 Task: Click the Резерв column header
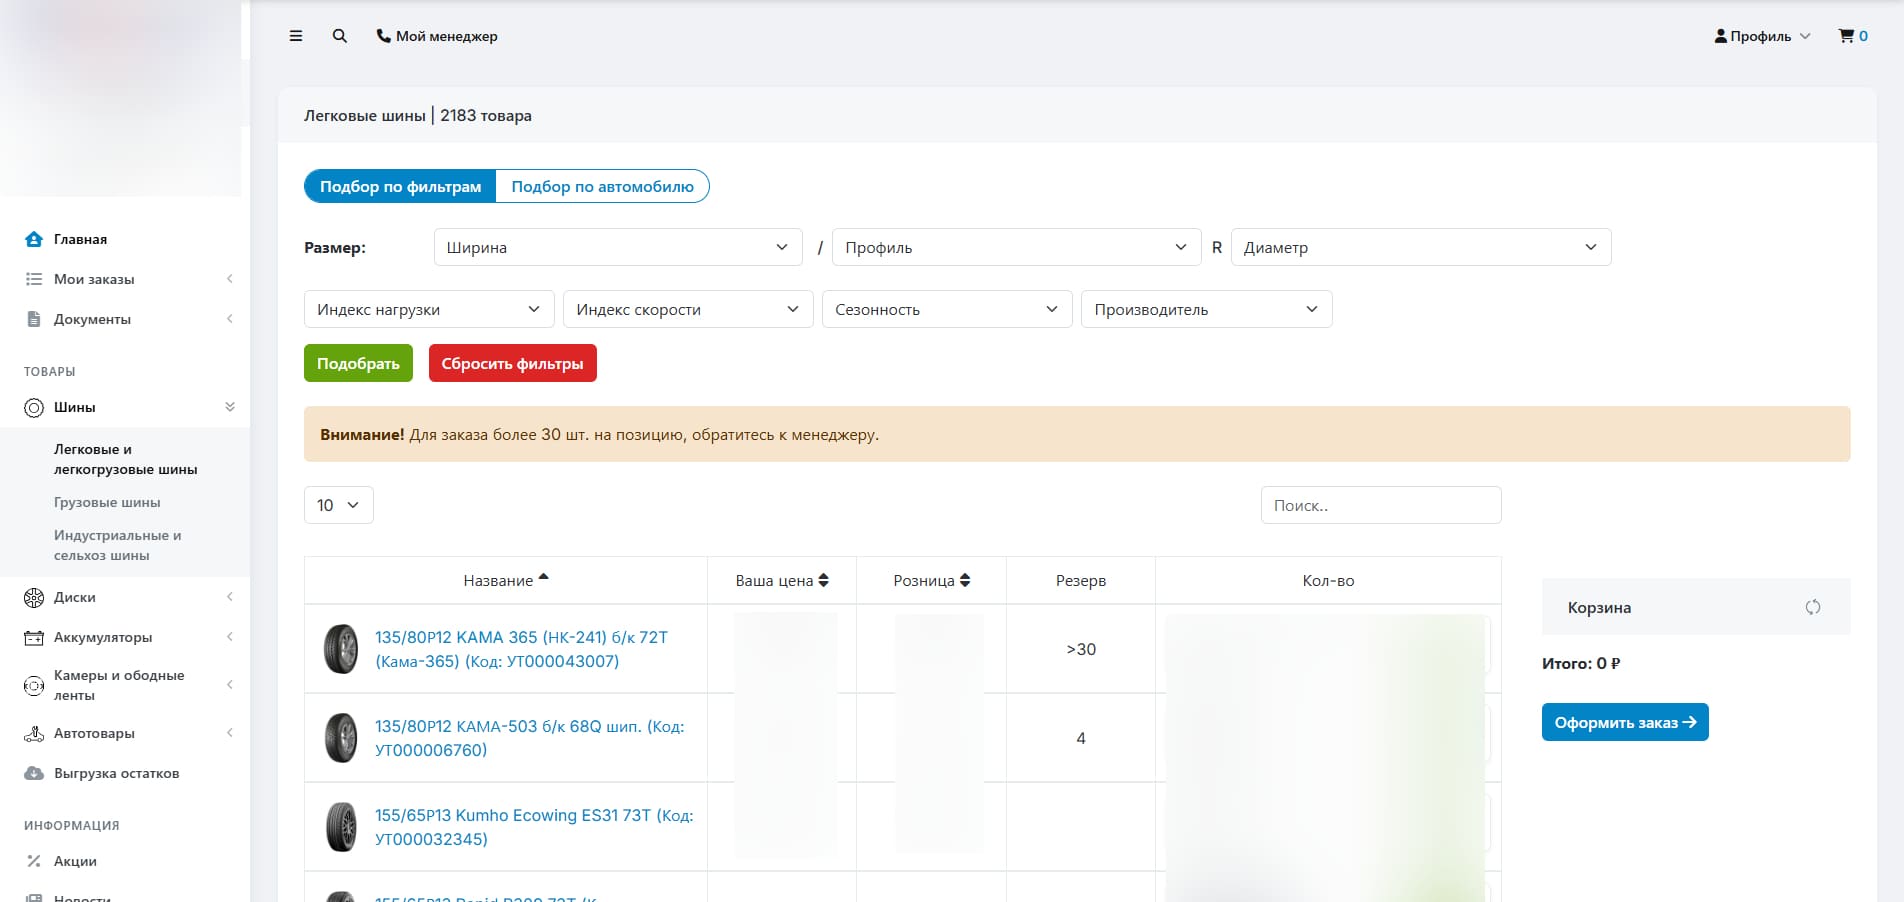tap(1081, 580)
